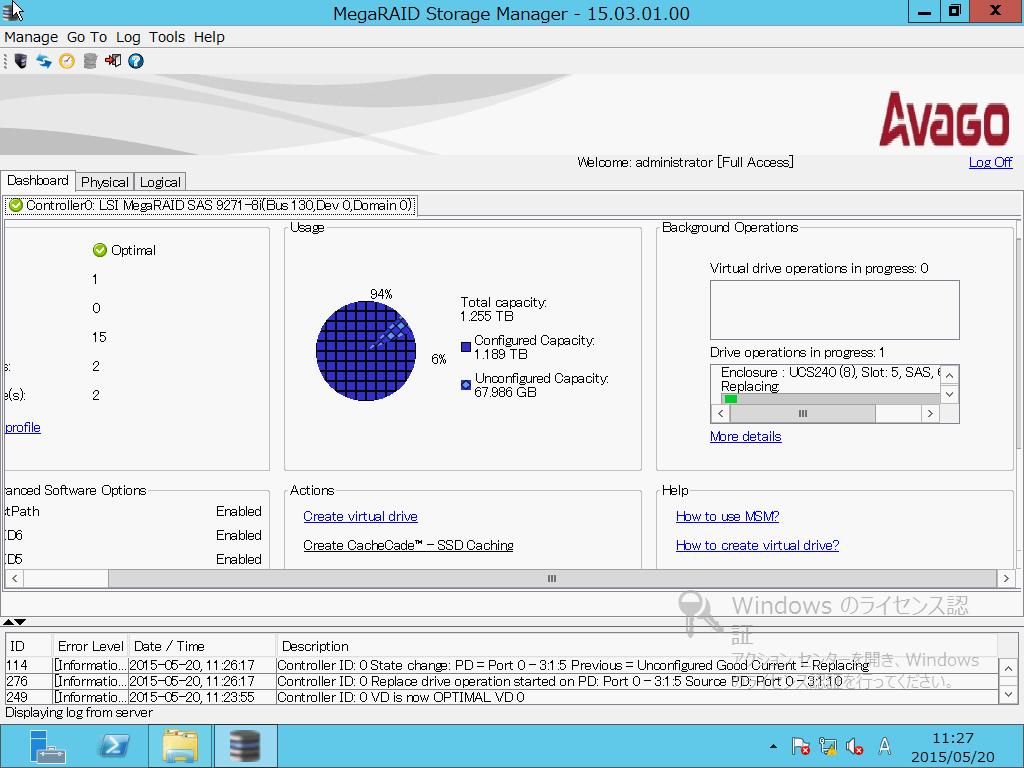Click the yellow clock toolbar icon
This screenshot has width=1024, height=768.
pos(67,61)
